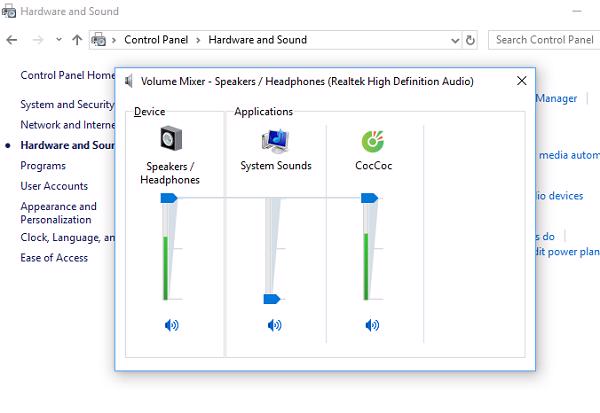Screen dimensions: 600x413
Task: Open System and Security category
Action: (x=67, y=104)
